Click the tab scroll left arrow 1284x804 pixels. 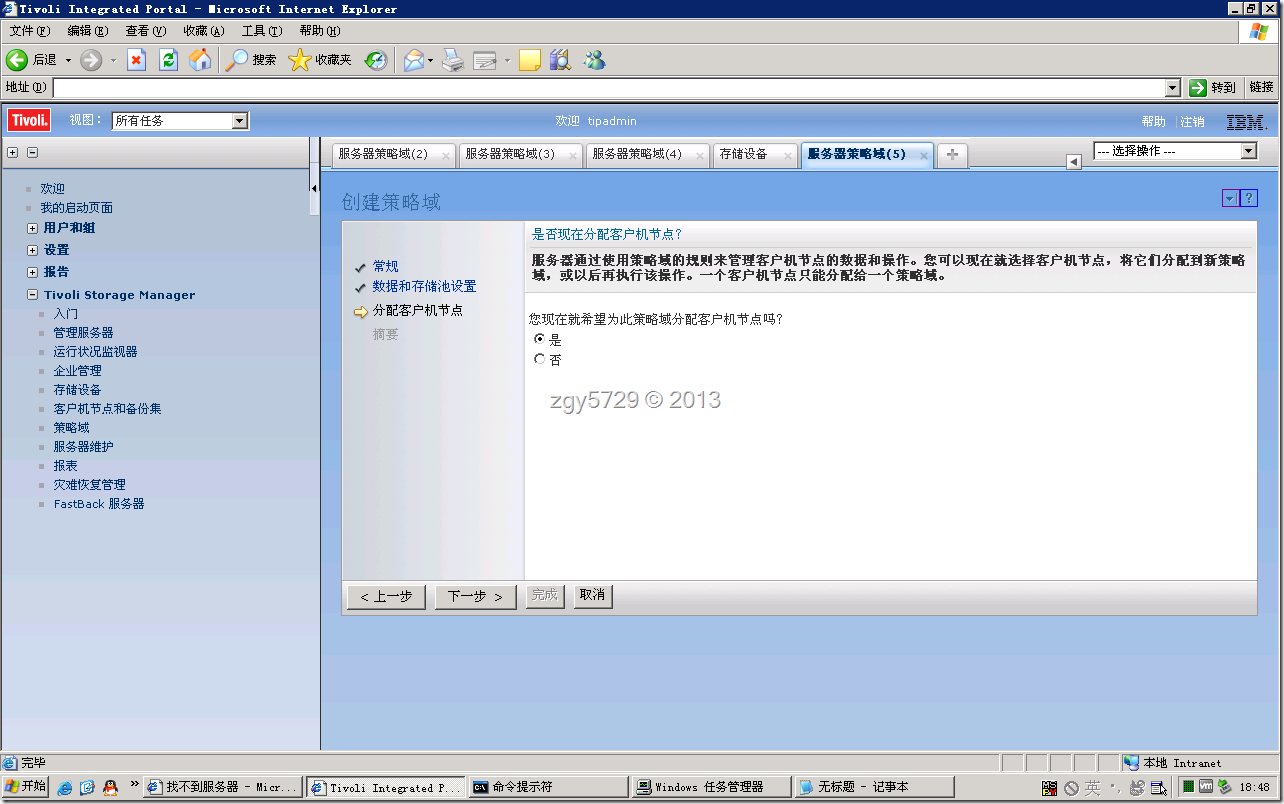pyautogui.click(x=1074, y=162)
